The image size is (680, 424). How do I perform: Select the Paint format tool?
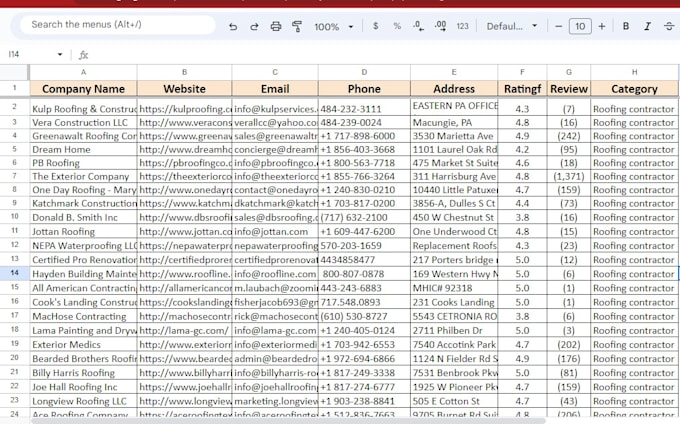tap(297, 26)
